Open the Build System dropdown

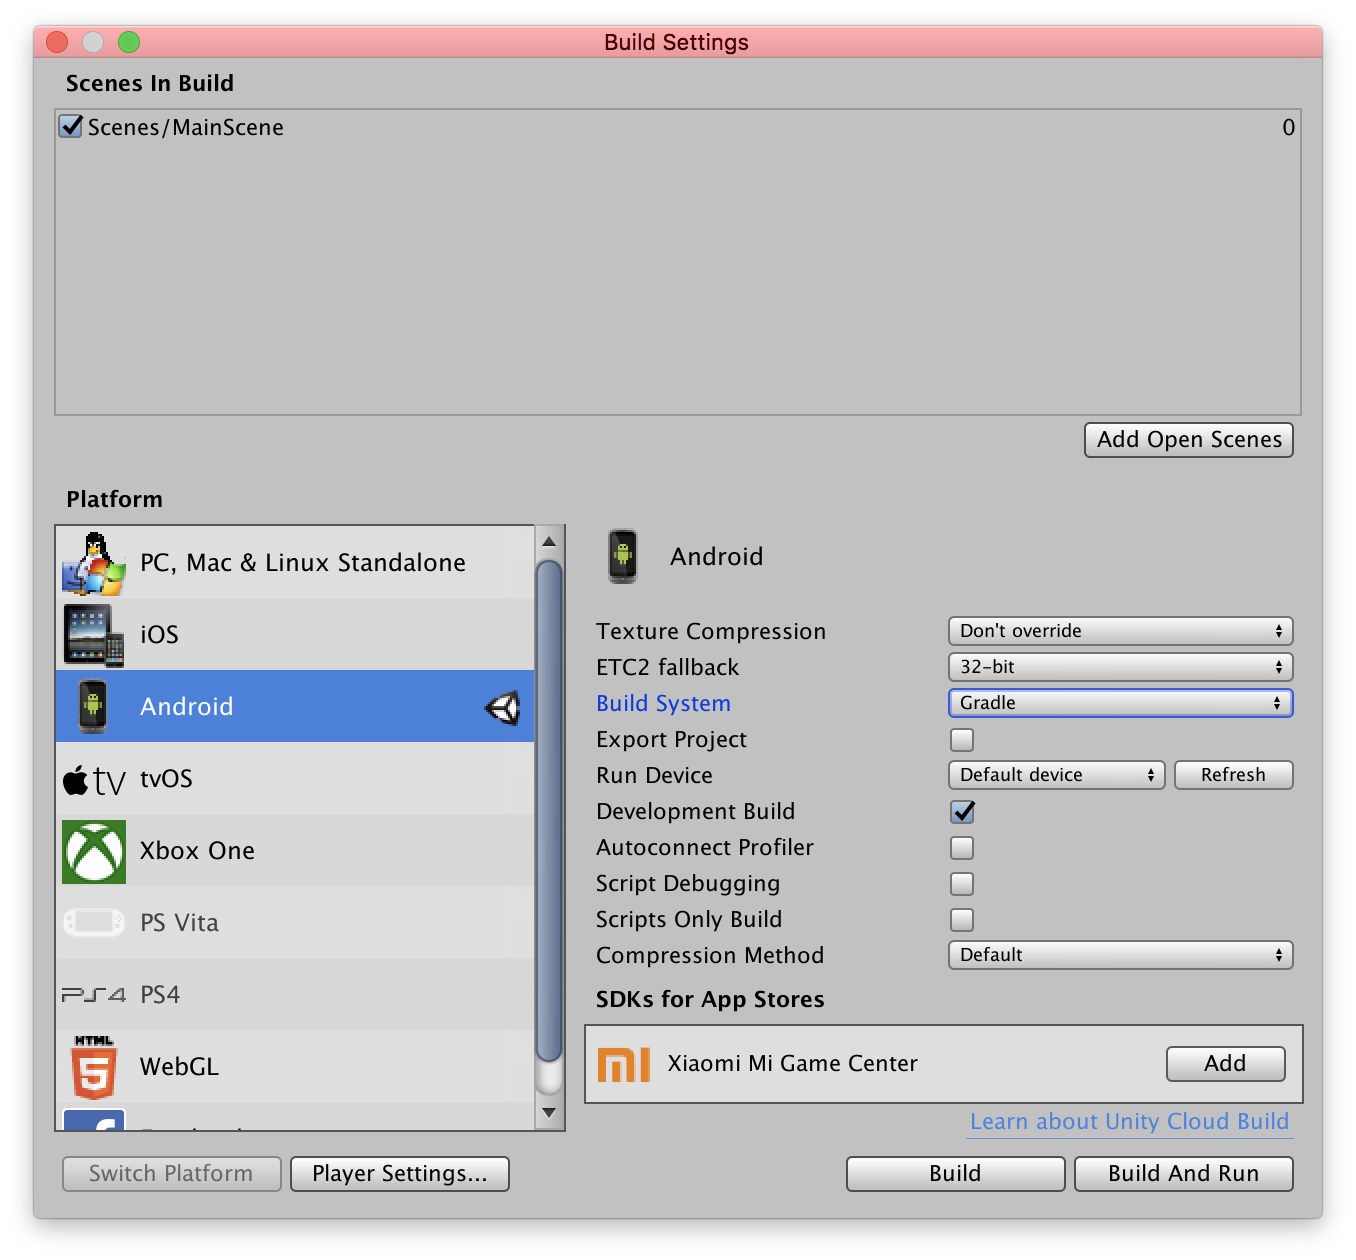pyautogui.click(x=1119, y=703)
